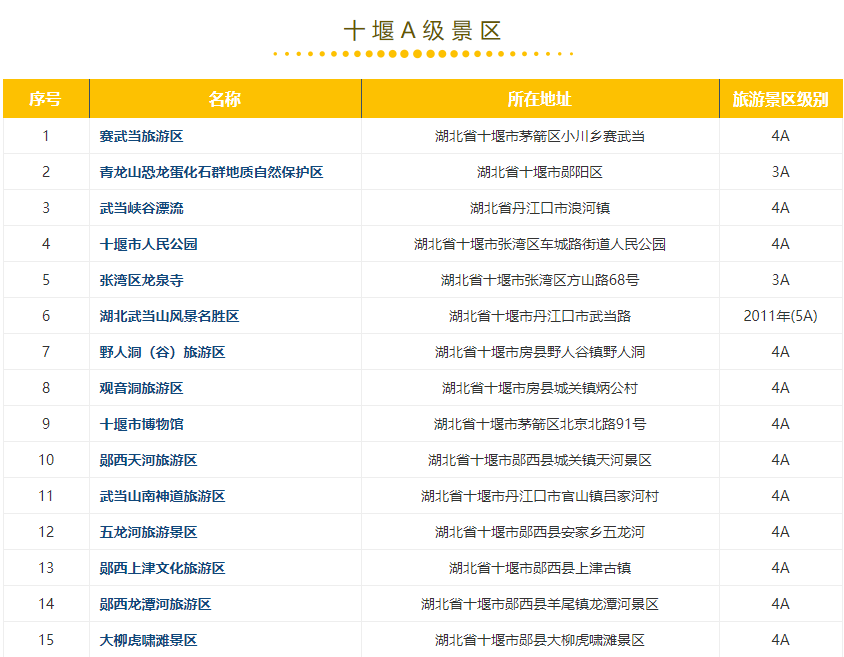The image size is (844, 657).
Task: Click 郧西上津文化旅游区 link
Action: (162, 569)
